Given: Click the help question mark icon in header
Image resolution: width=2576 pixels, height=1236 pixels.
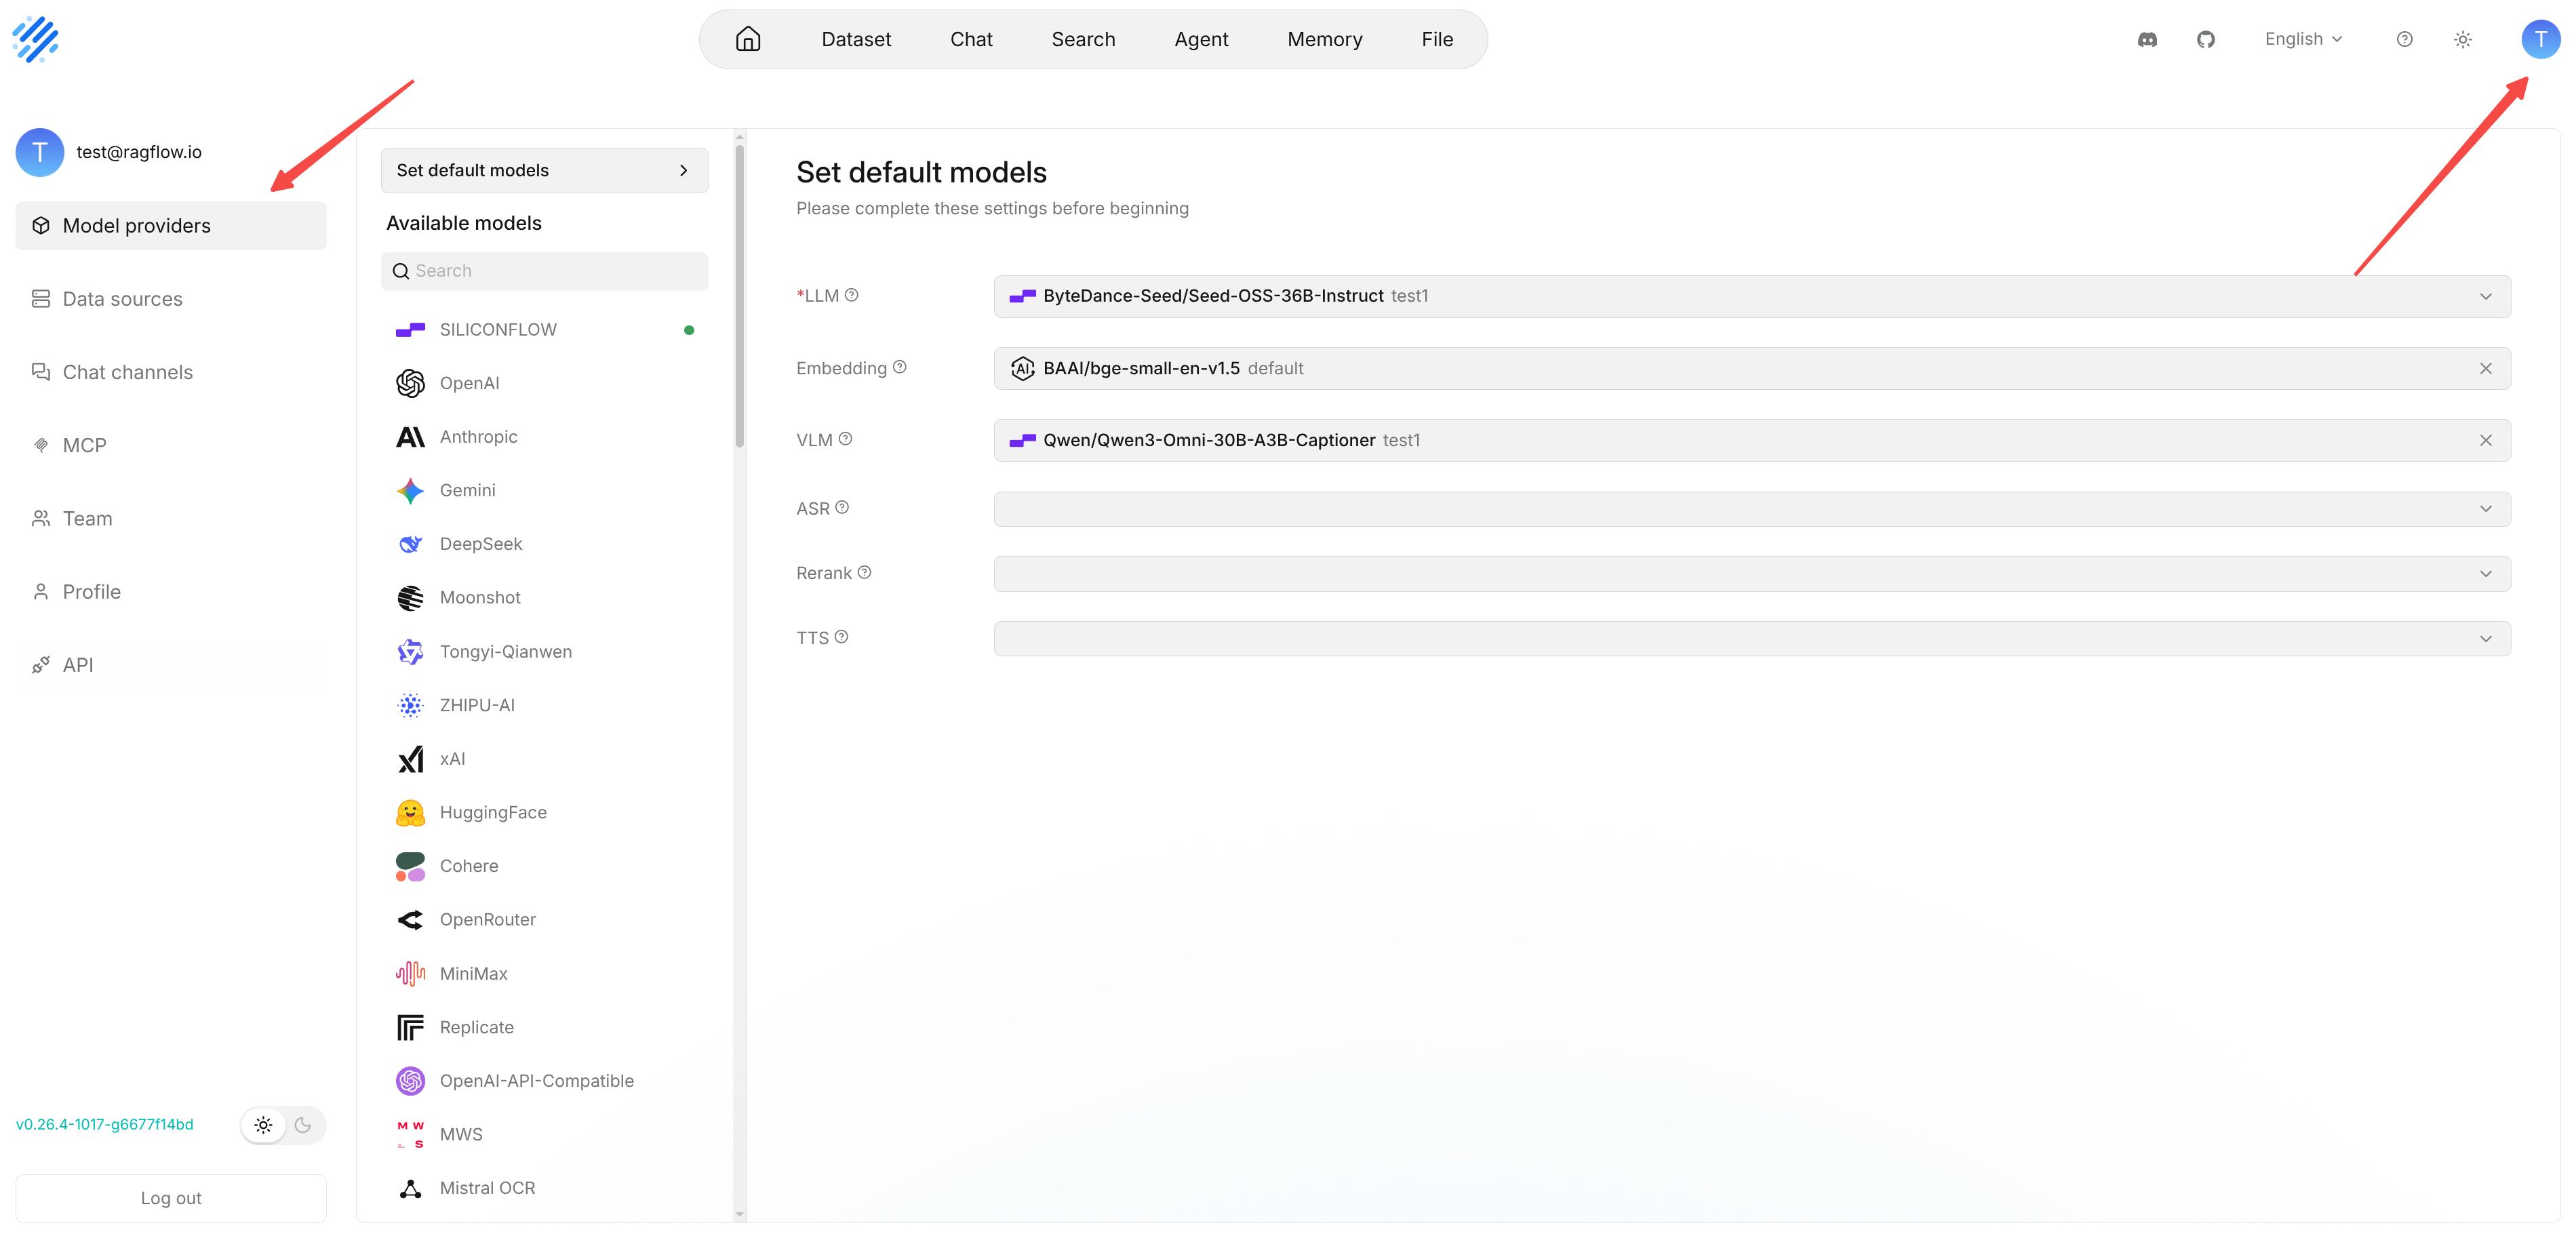Looking at the screenshot, I should tap(2404, 39).
